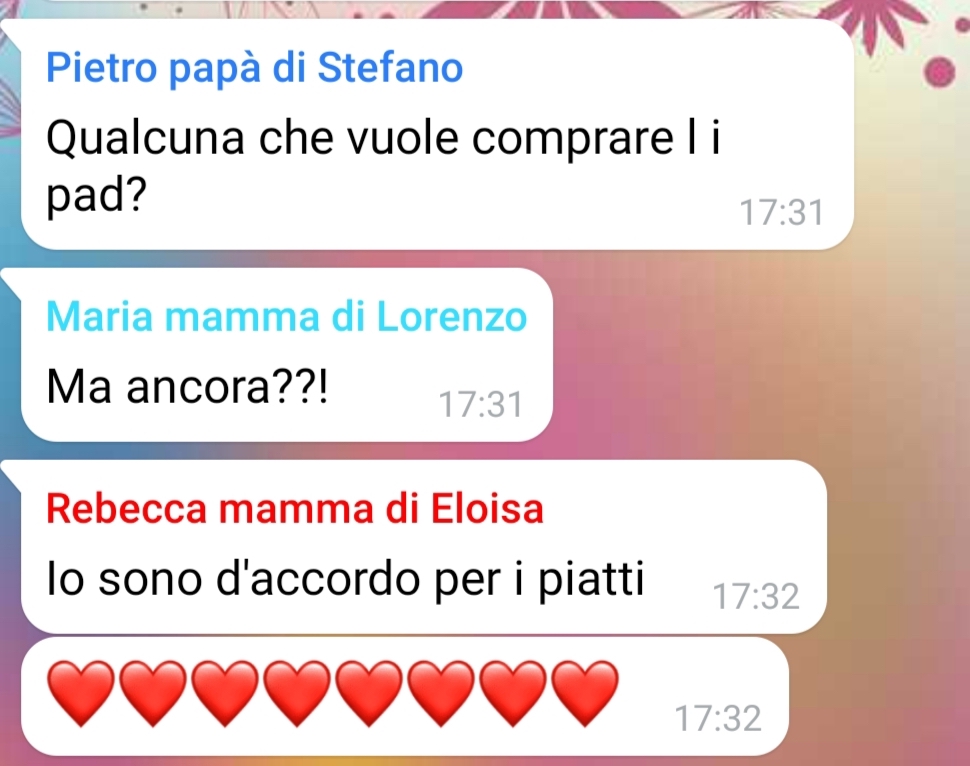
Task: Click the third red heart emoji
Action: pyautogui.click(x=225, y=693)
